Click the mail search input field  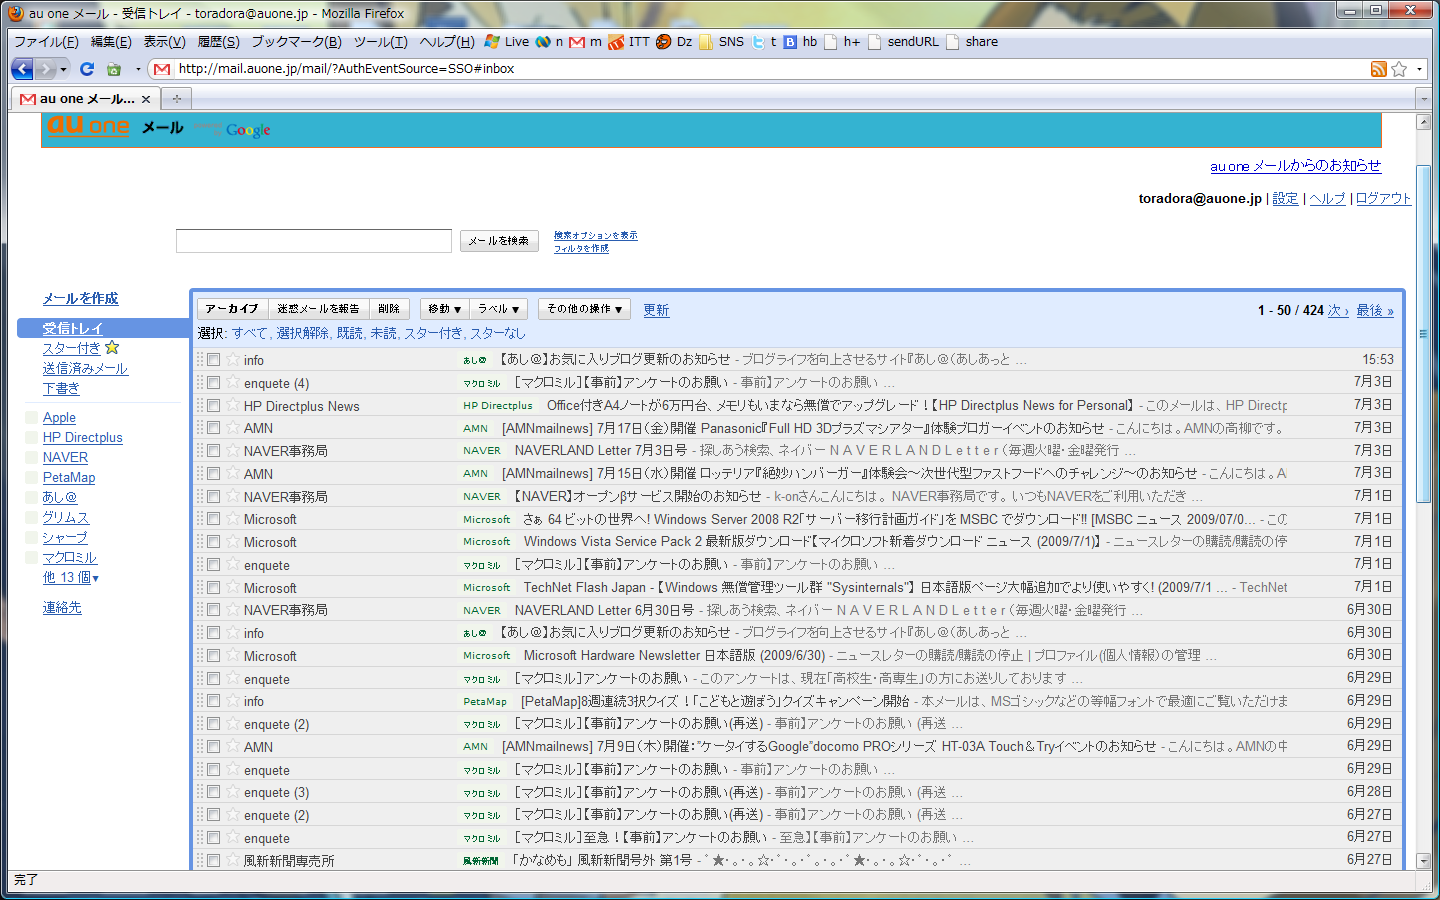(314, 241)
